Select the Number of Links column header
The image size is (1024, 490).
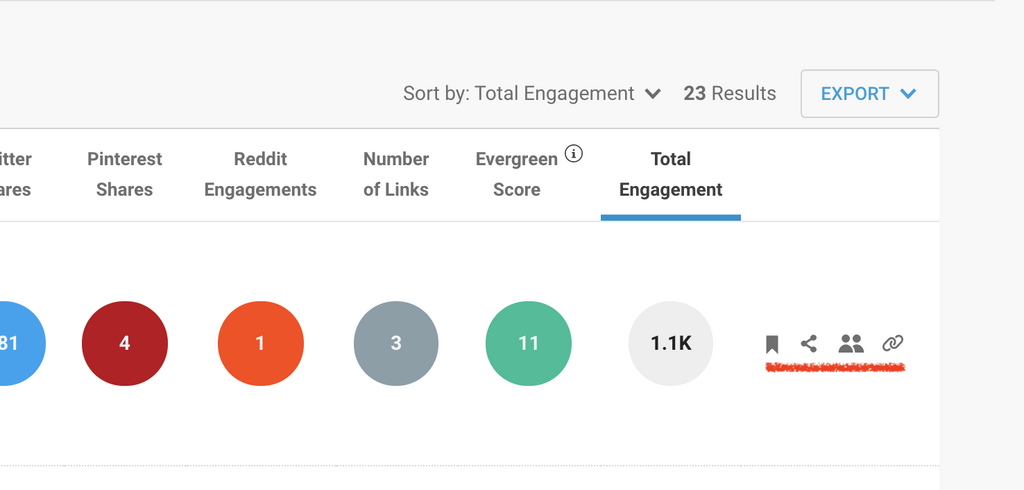pyautogui.click(x=396, y=174)
